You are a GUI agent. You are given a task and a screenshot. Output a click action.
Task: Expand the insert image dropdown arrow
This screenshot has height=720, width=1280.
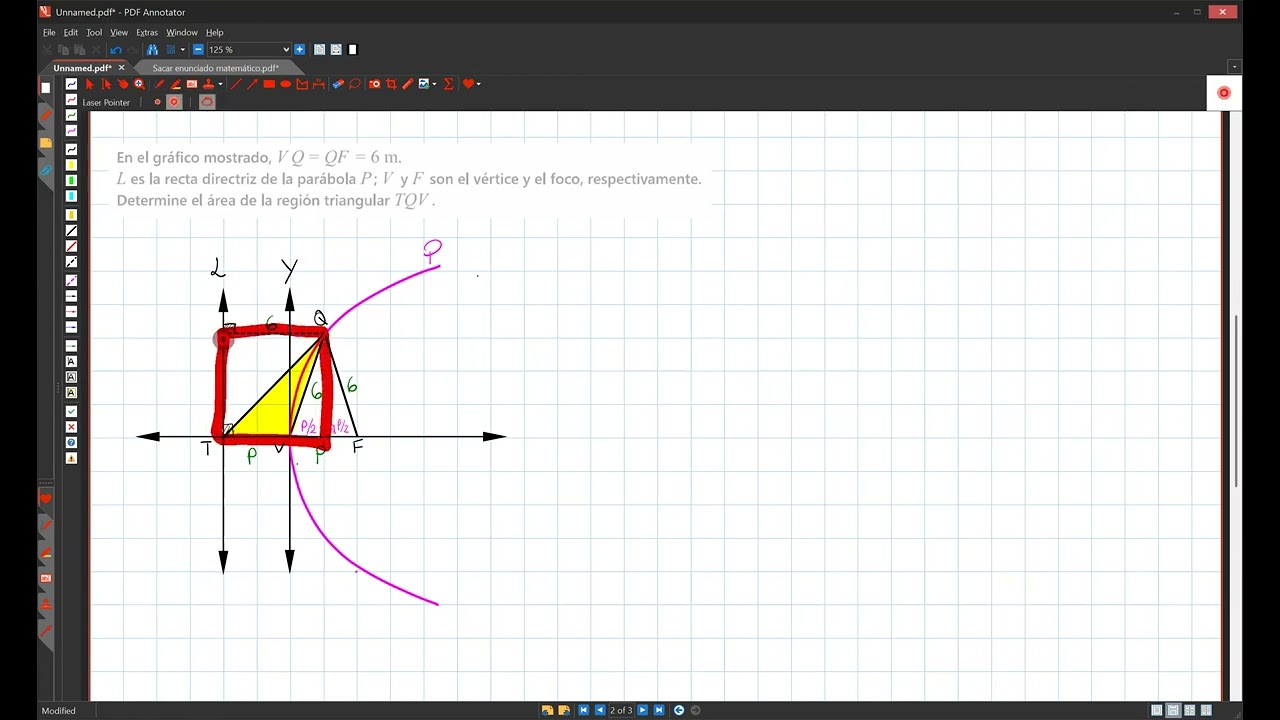click(x=434, y=84)
